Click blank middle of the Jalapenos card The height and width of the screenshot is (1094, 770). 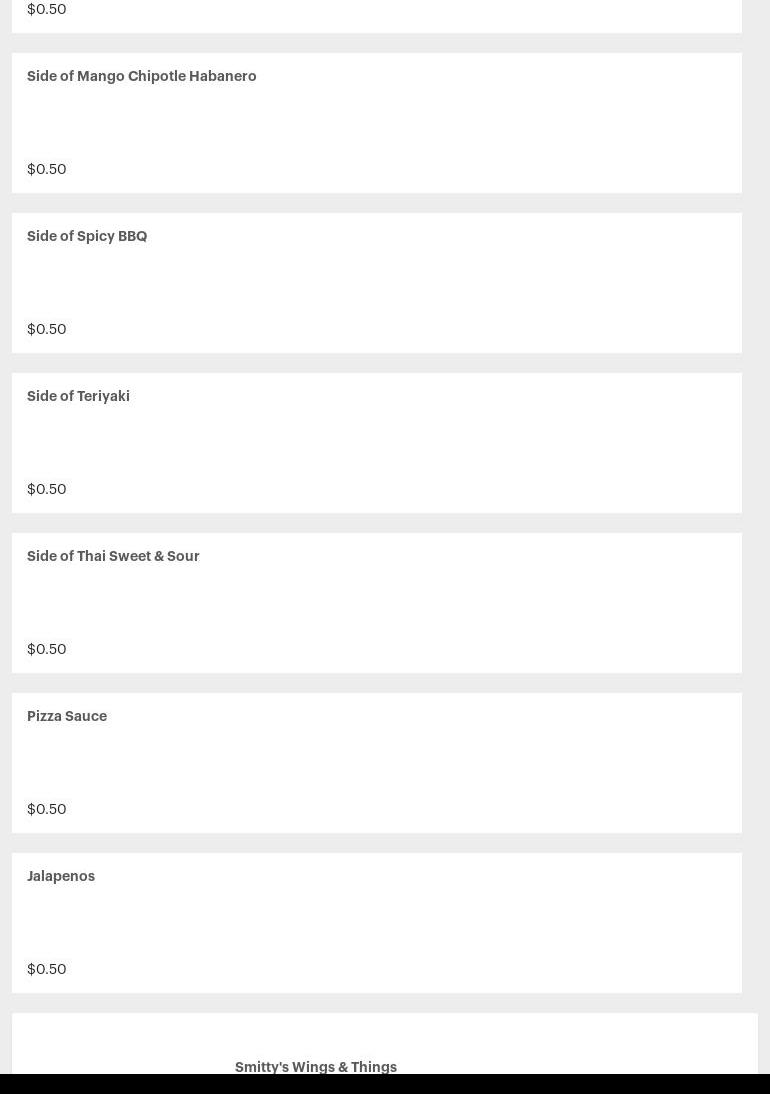(377, 923)
